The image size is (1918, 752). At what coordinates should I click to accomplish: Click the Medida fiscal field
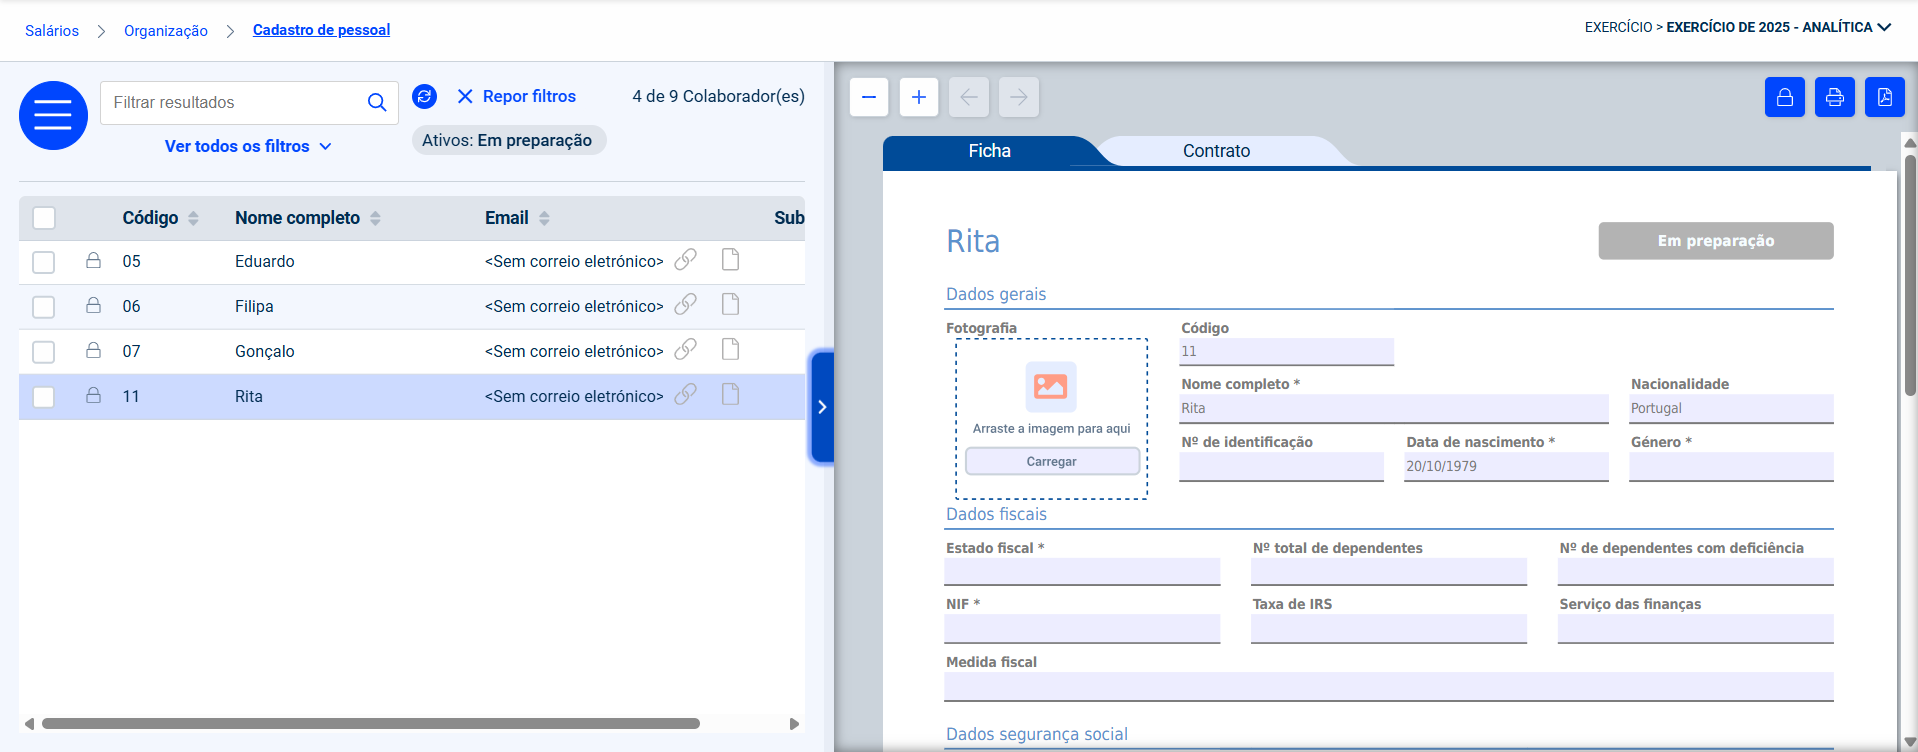click(x=1388, y=686)
